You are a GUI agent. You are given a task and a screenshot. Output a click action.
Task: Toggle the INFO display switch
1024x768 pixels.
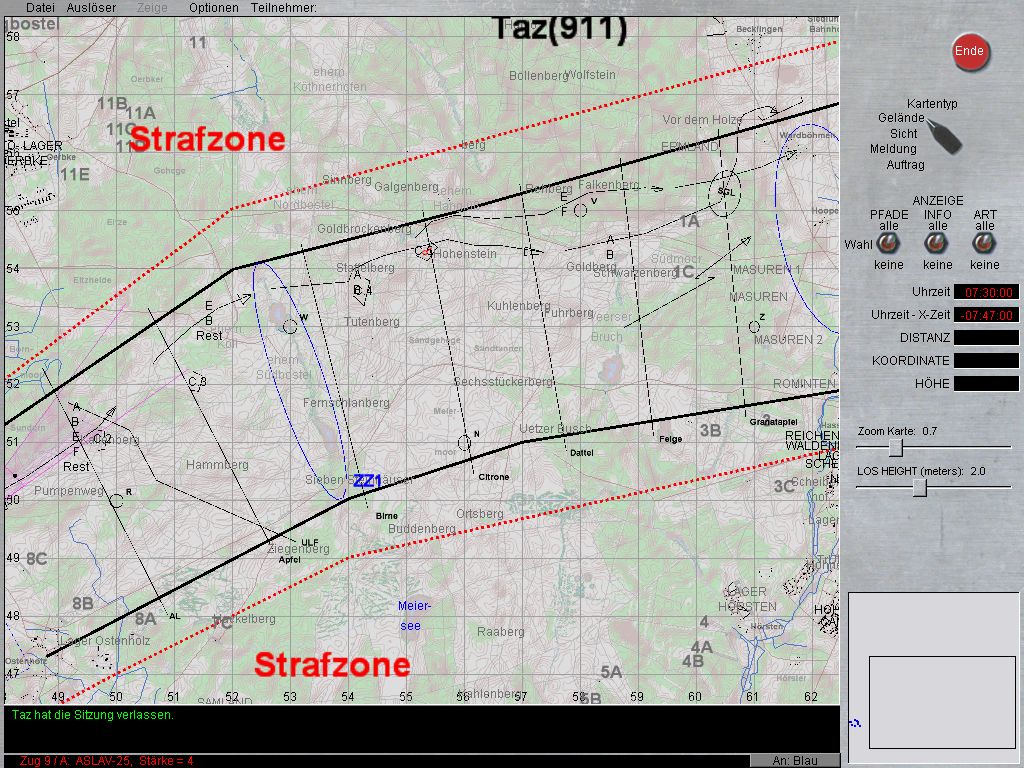coord(937,242)
